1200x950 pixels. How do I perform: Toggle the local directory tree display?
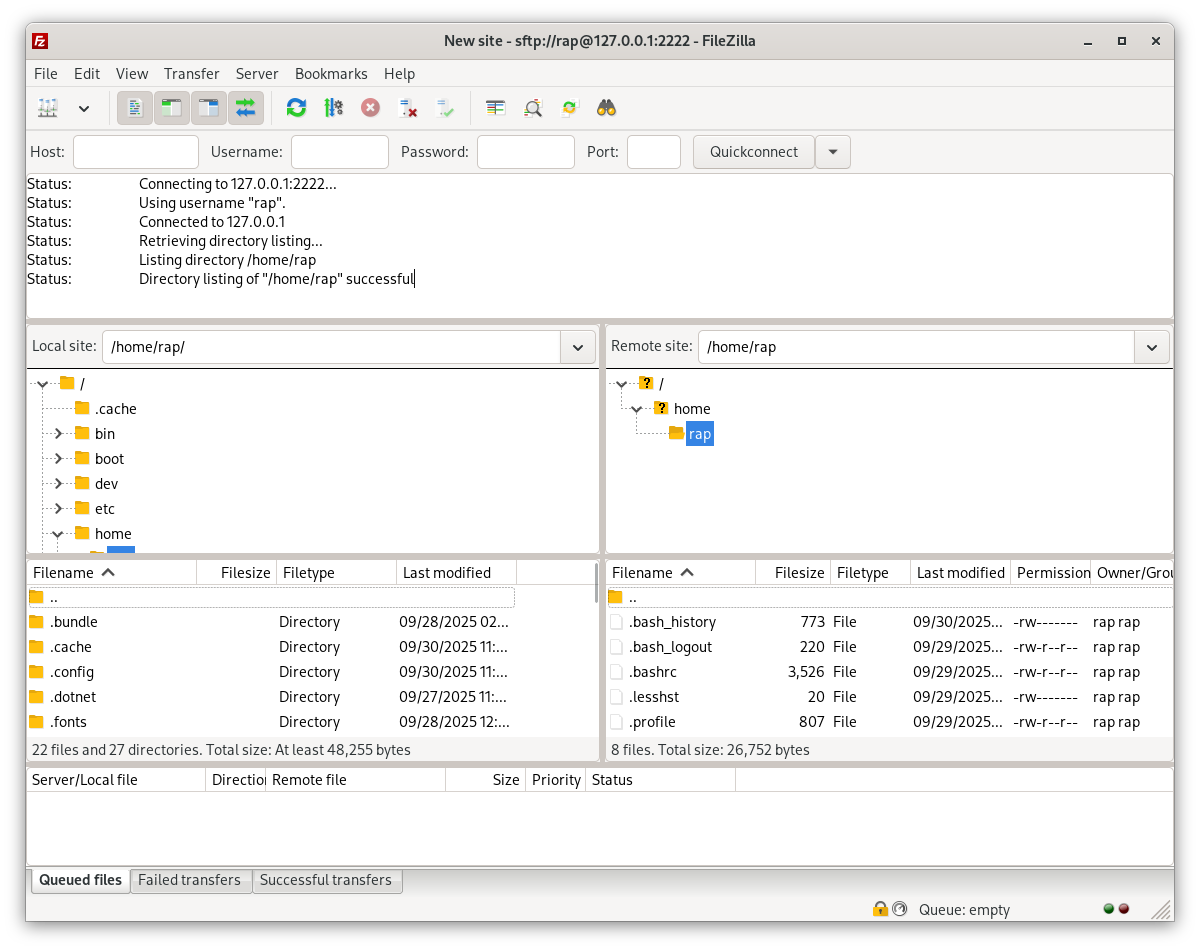[x=172, y=108]
